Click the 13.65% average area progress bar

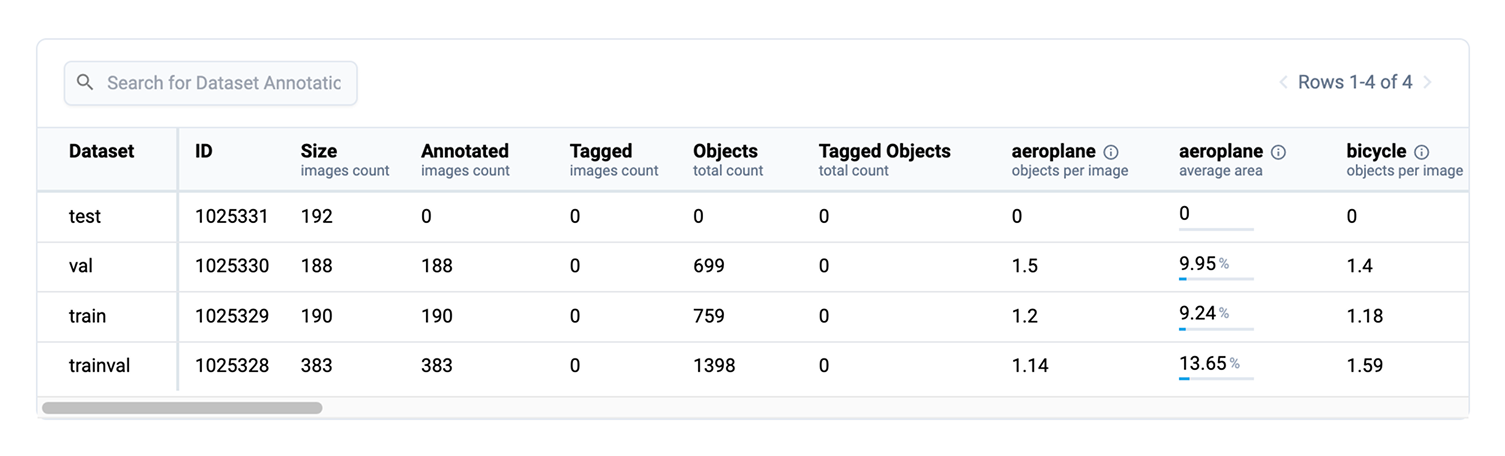tap(1216, 378)
